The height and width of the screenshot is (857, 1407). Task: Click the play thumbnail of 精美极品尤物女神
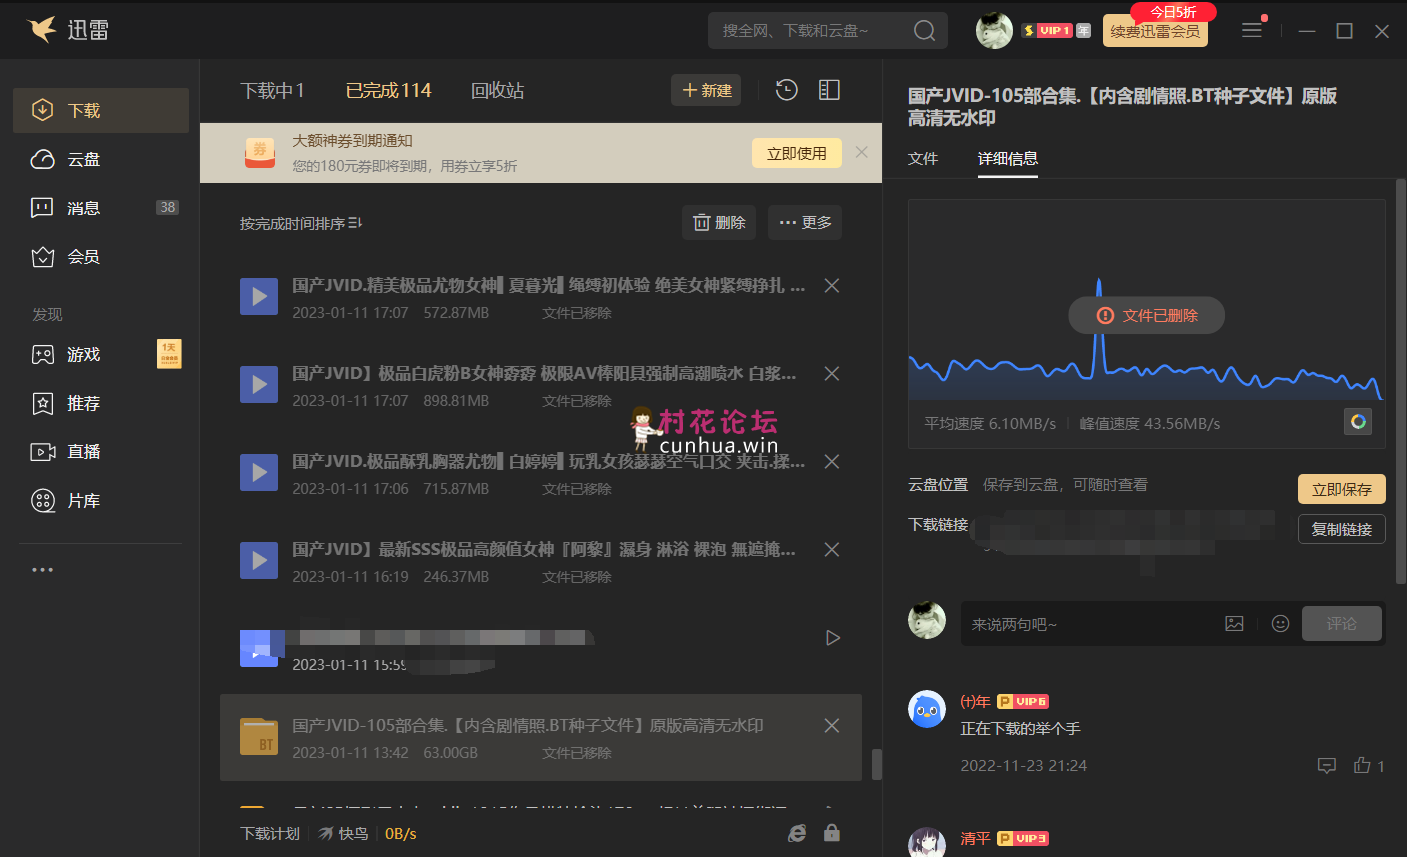(x=259, y=296)
